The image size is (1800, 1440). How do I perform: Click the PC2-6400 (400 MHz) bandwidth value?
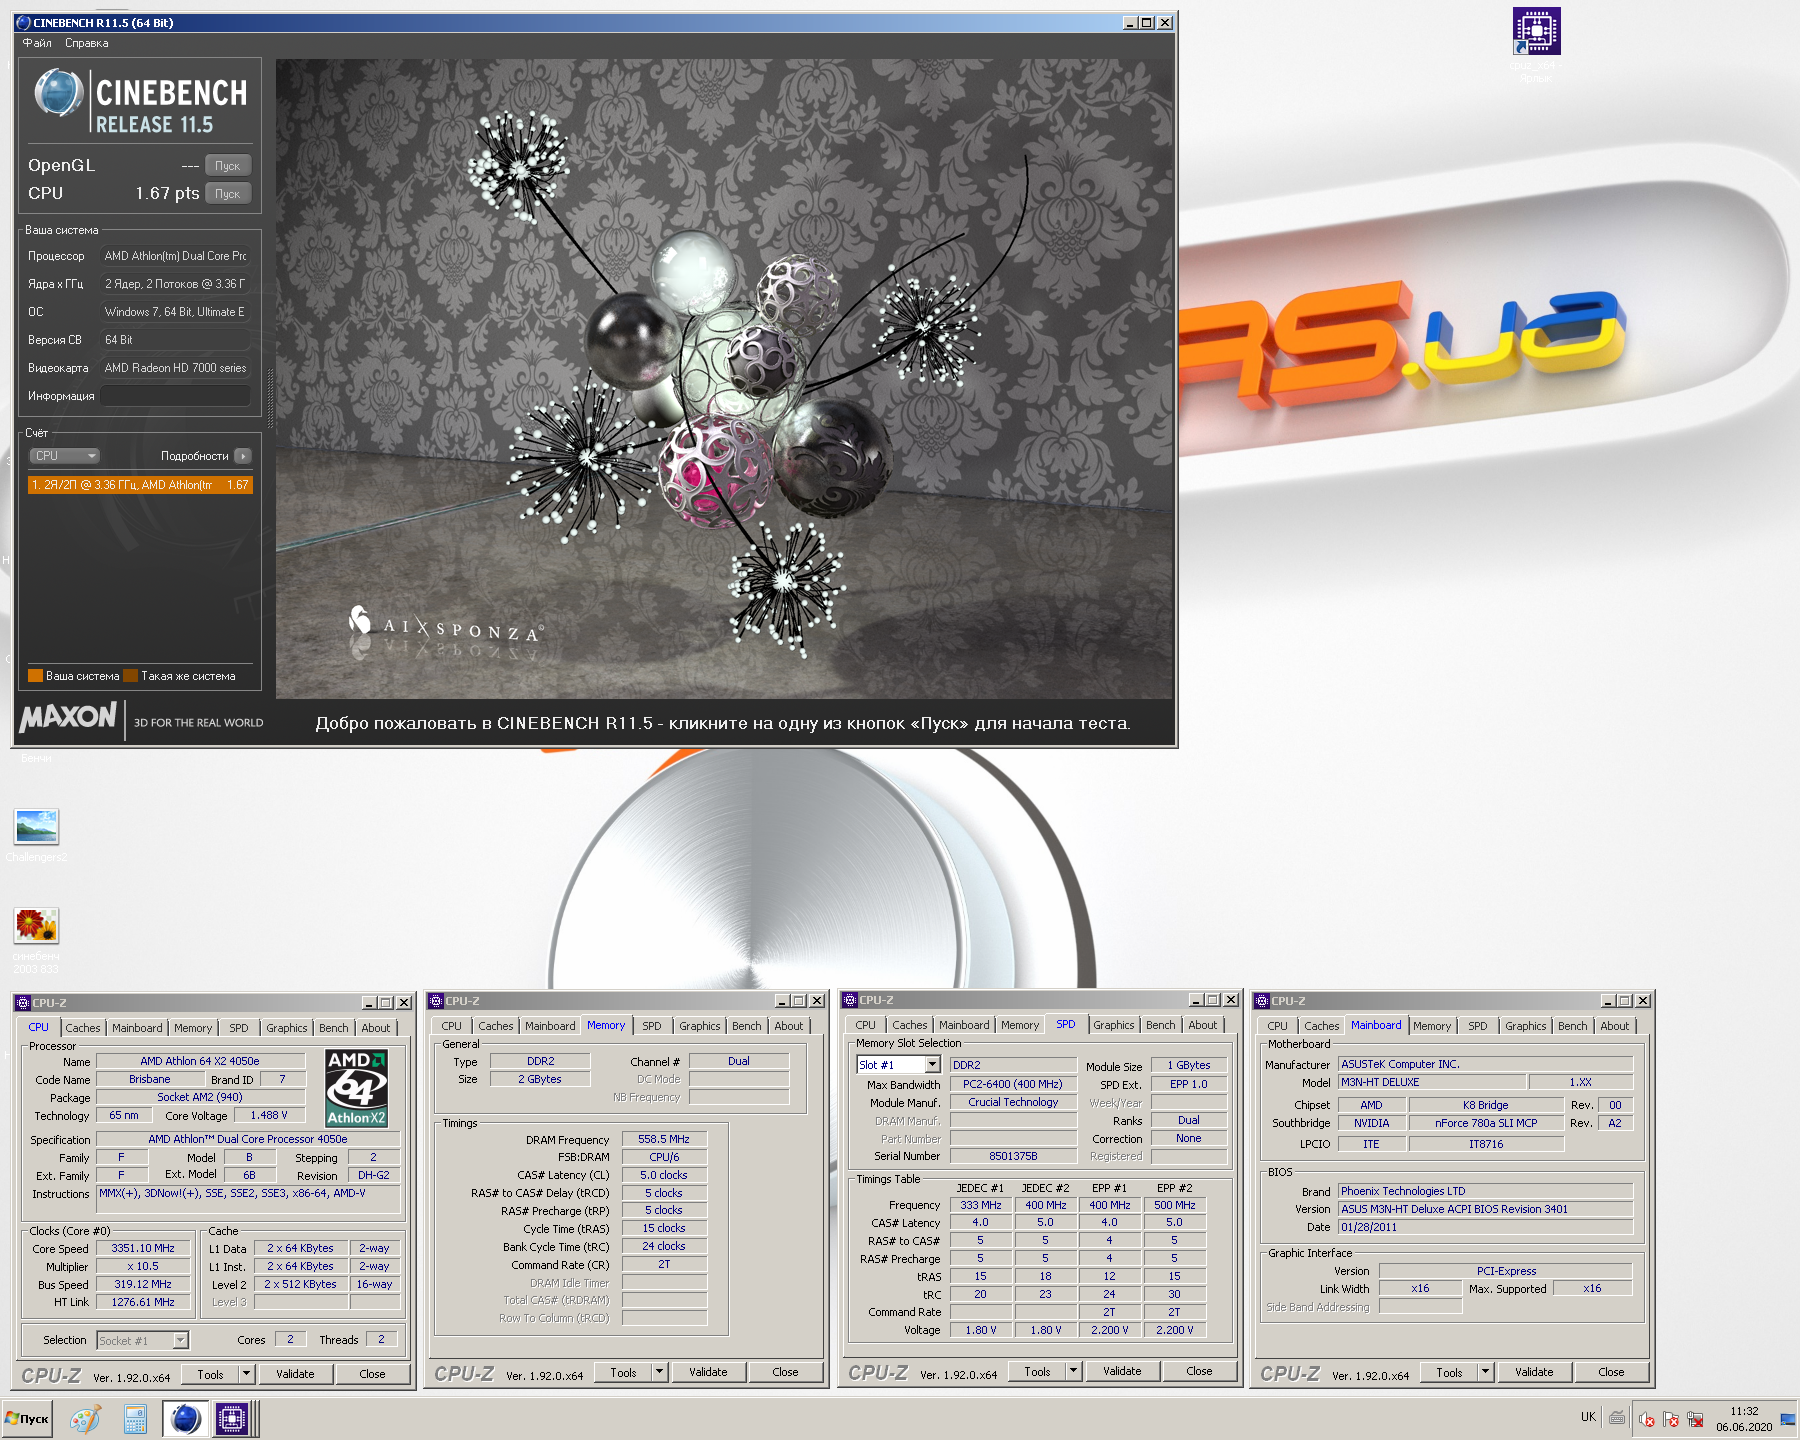tap(1013, 1084)
